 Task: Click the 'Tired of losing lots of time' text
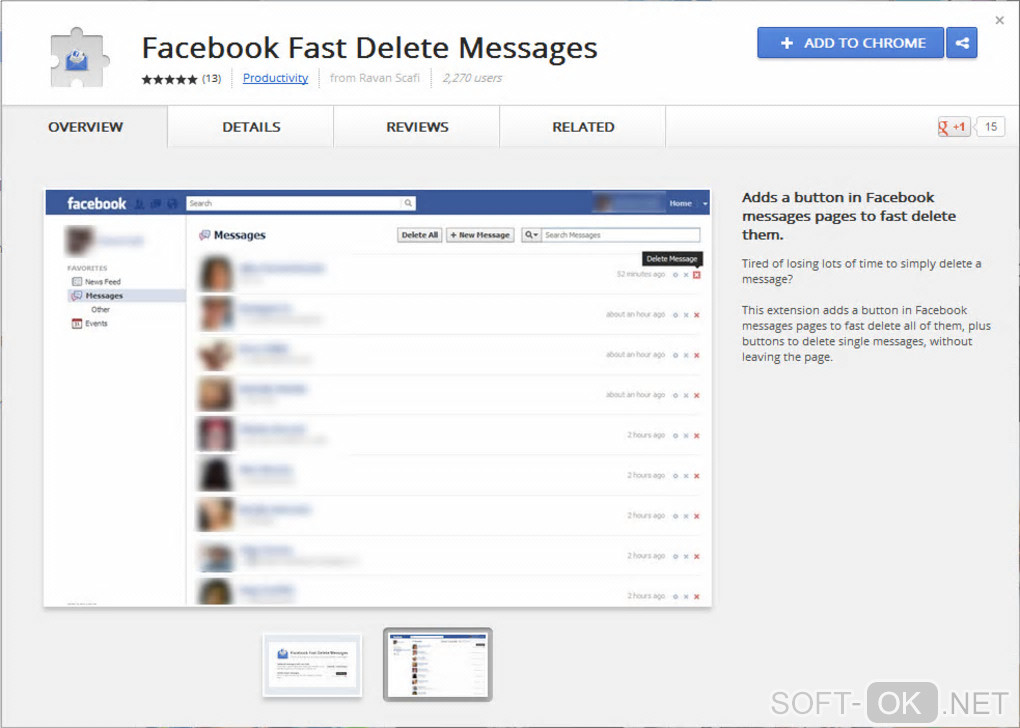click(861, 271)
